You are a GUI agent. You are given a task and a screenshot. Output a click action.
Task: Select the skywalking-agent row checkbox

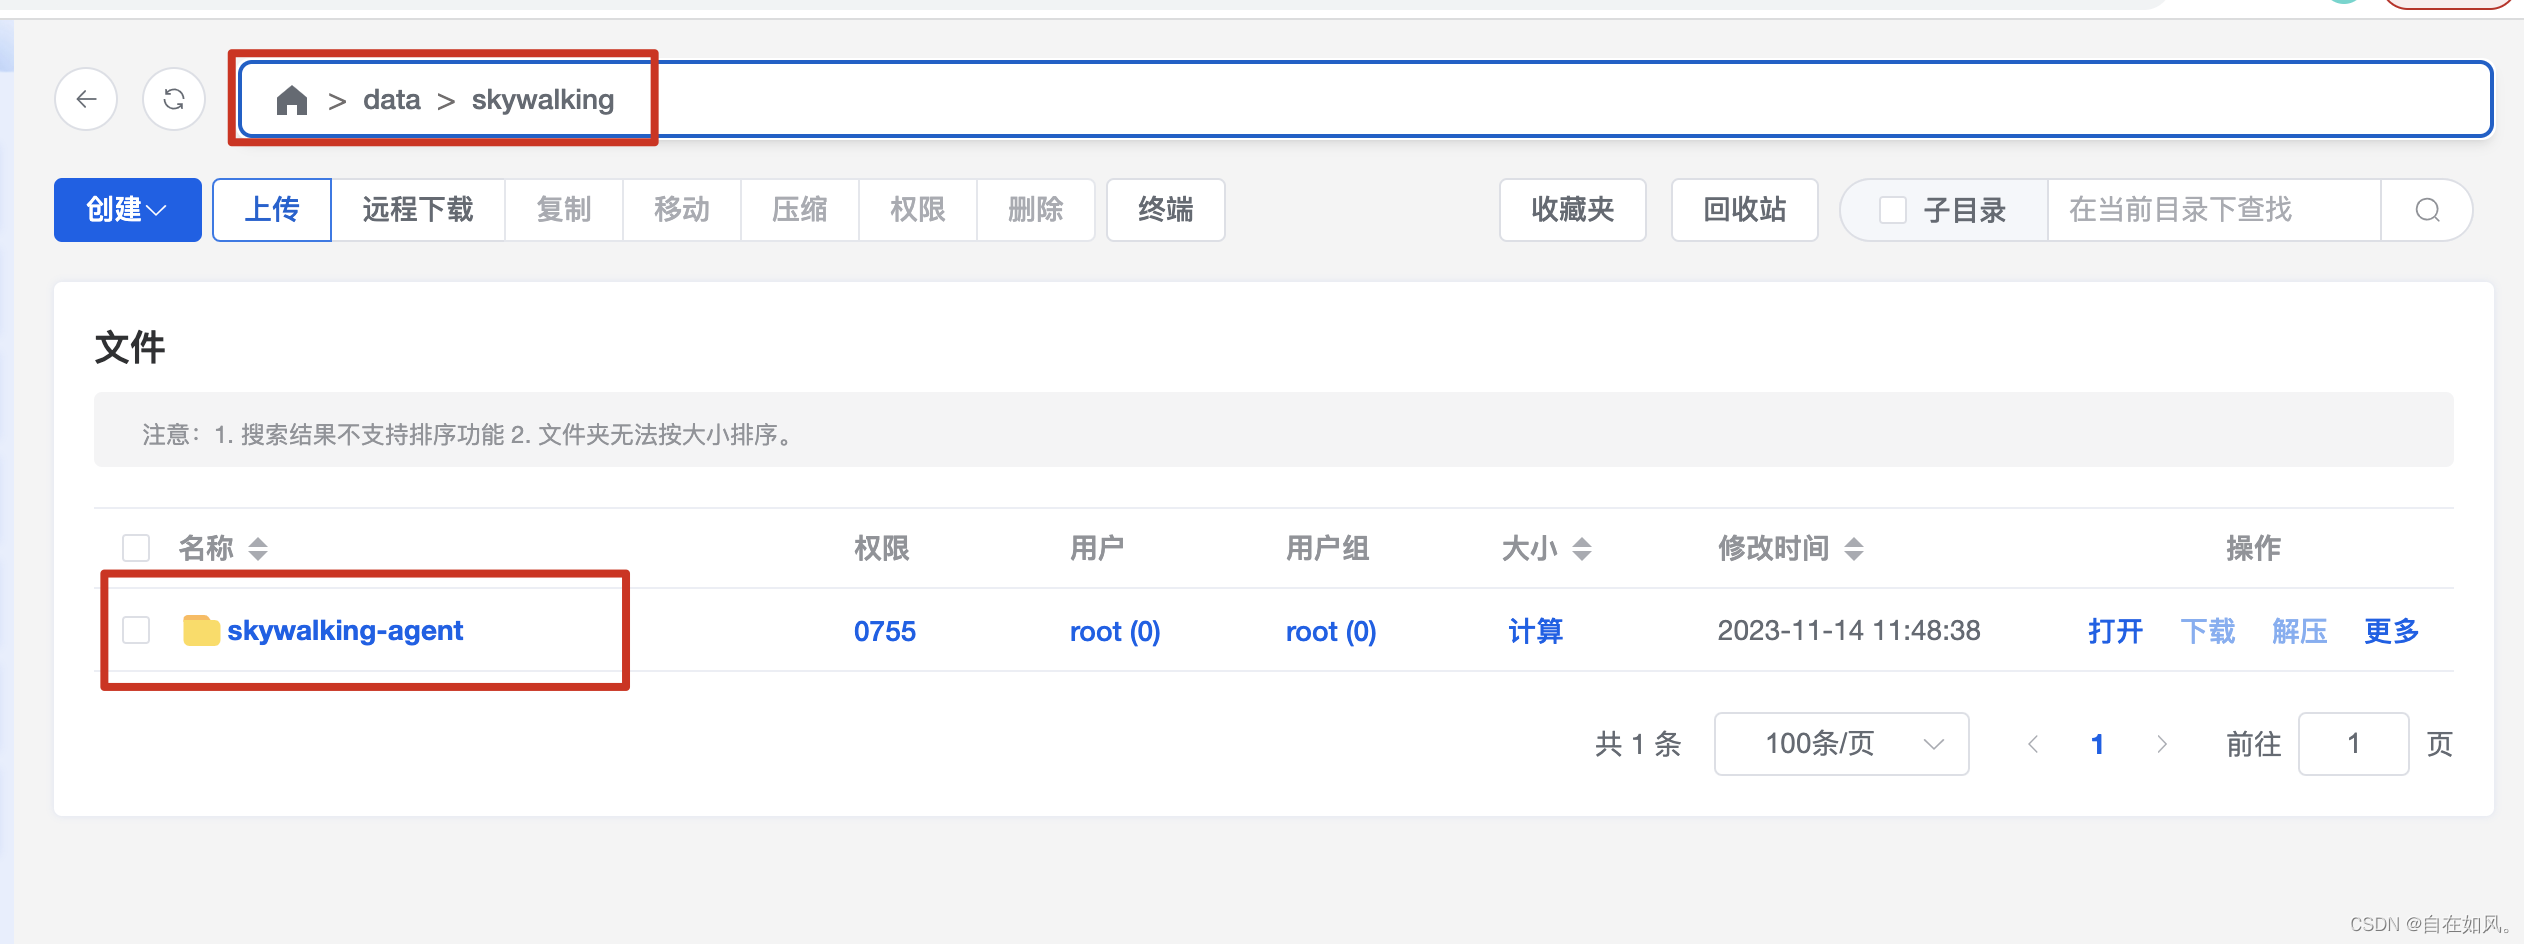pos(136,630)
